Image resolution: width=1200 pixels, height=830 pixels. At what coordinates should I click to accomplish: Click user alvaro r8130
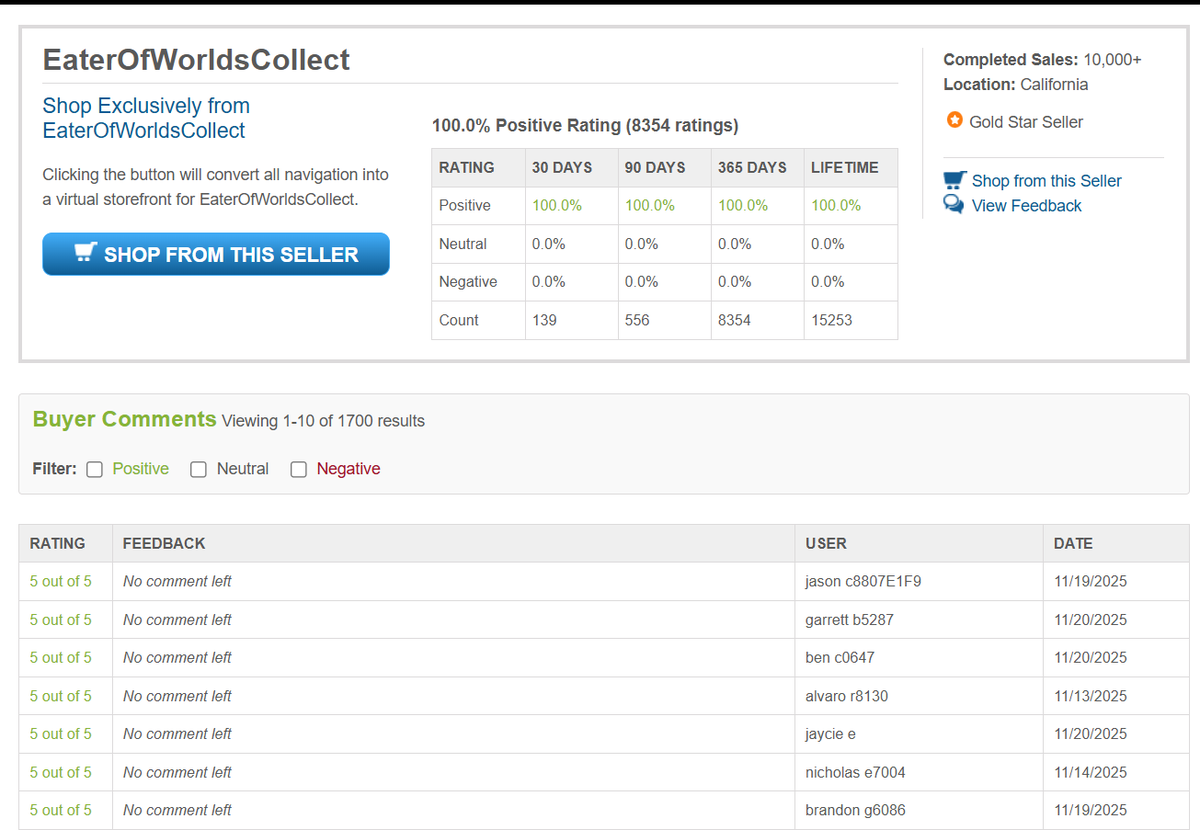click(x=846, y=695)
